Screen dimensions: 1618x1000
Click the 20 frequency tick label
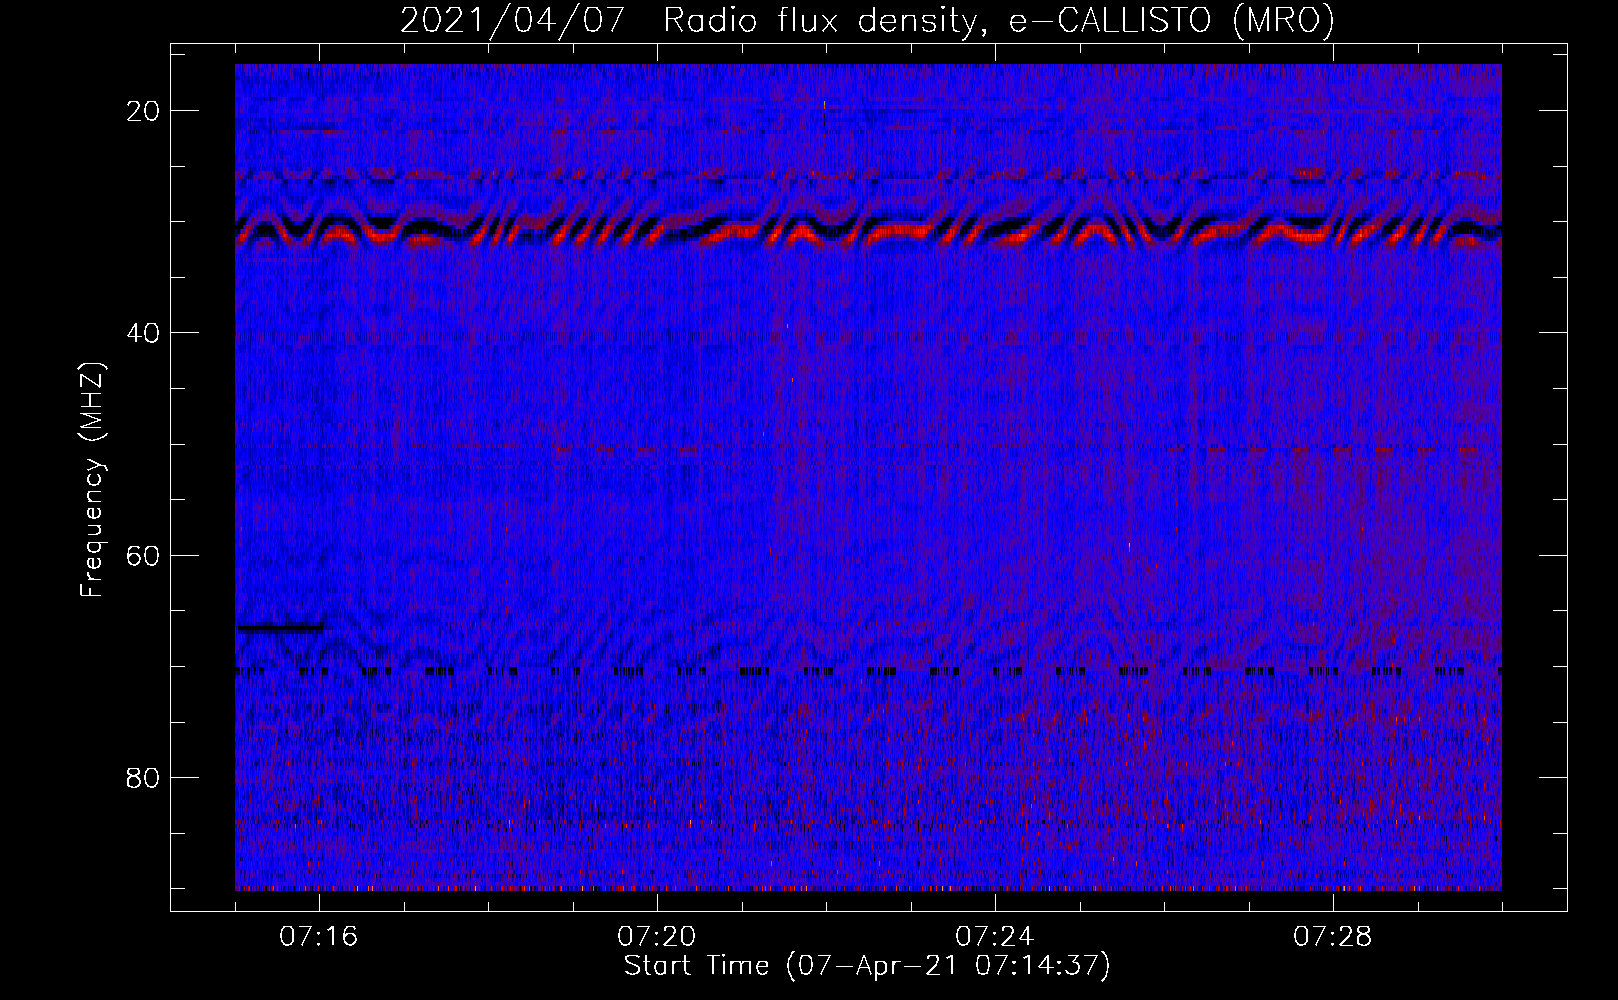pos(144,111)
